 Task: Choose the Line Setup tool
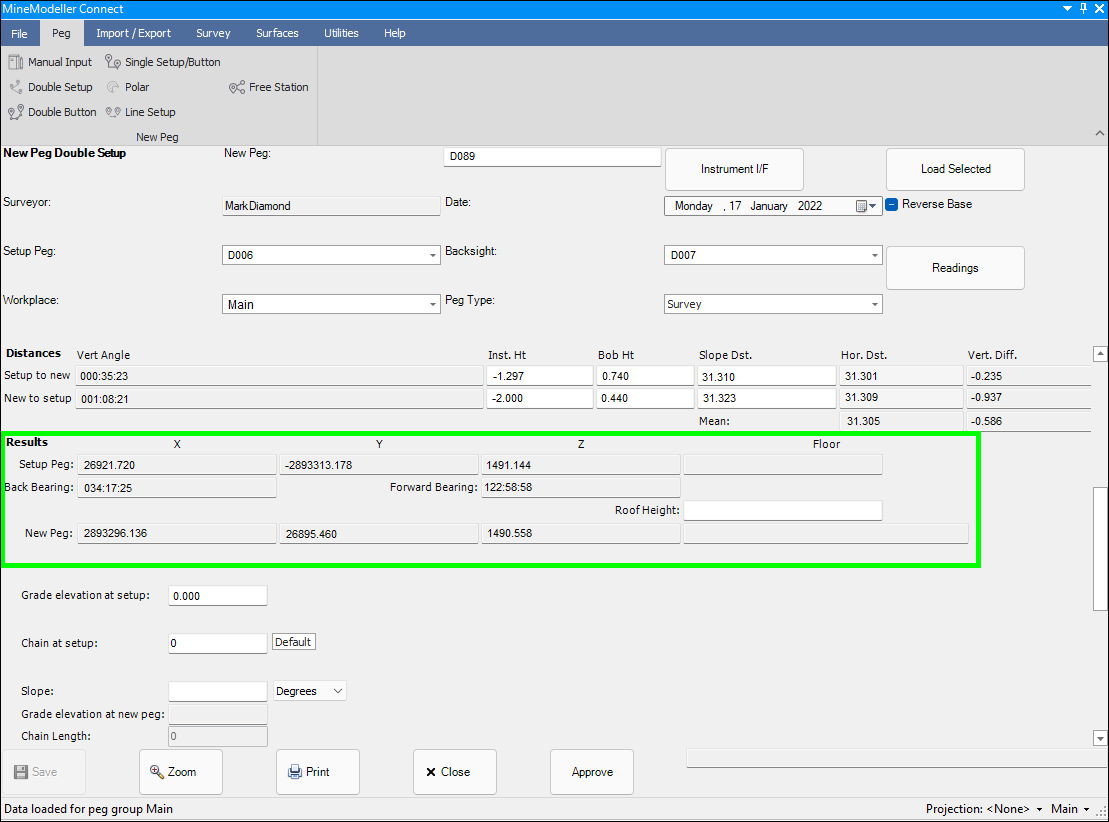pos(140,112)
